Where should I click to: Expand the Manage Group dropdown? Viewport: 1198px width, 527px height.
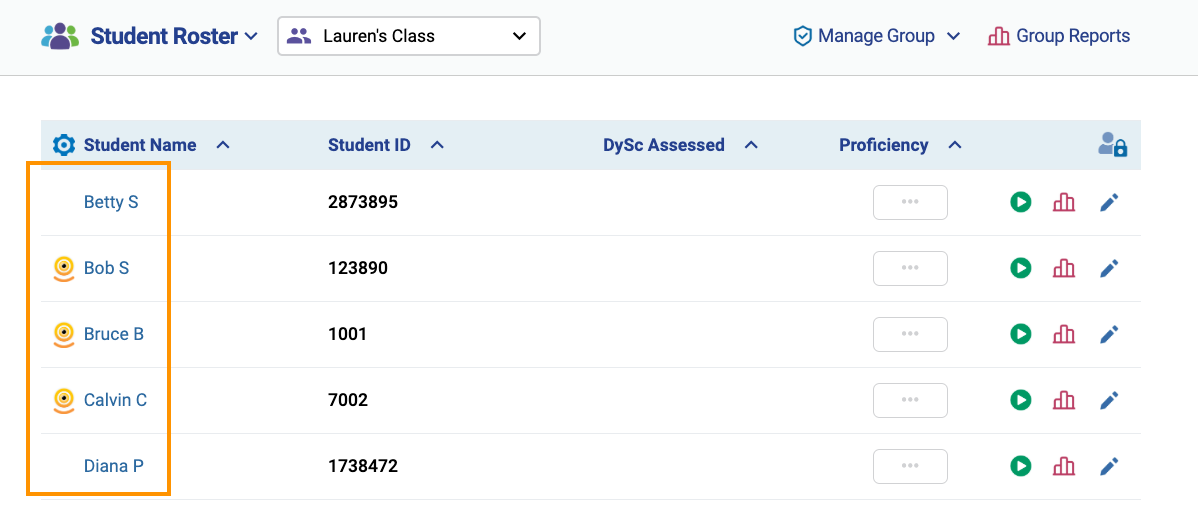pos(876,36)
